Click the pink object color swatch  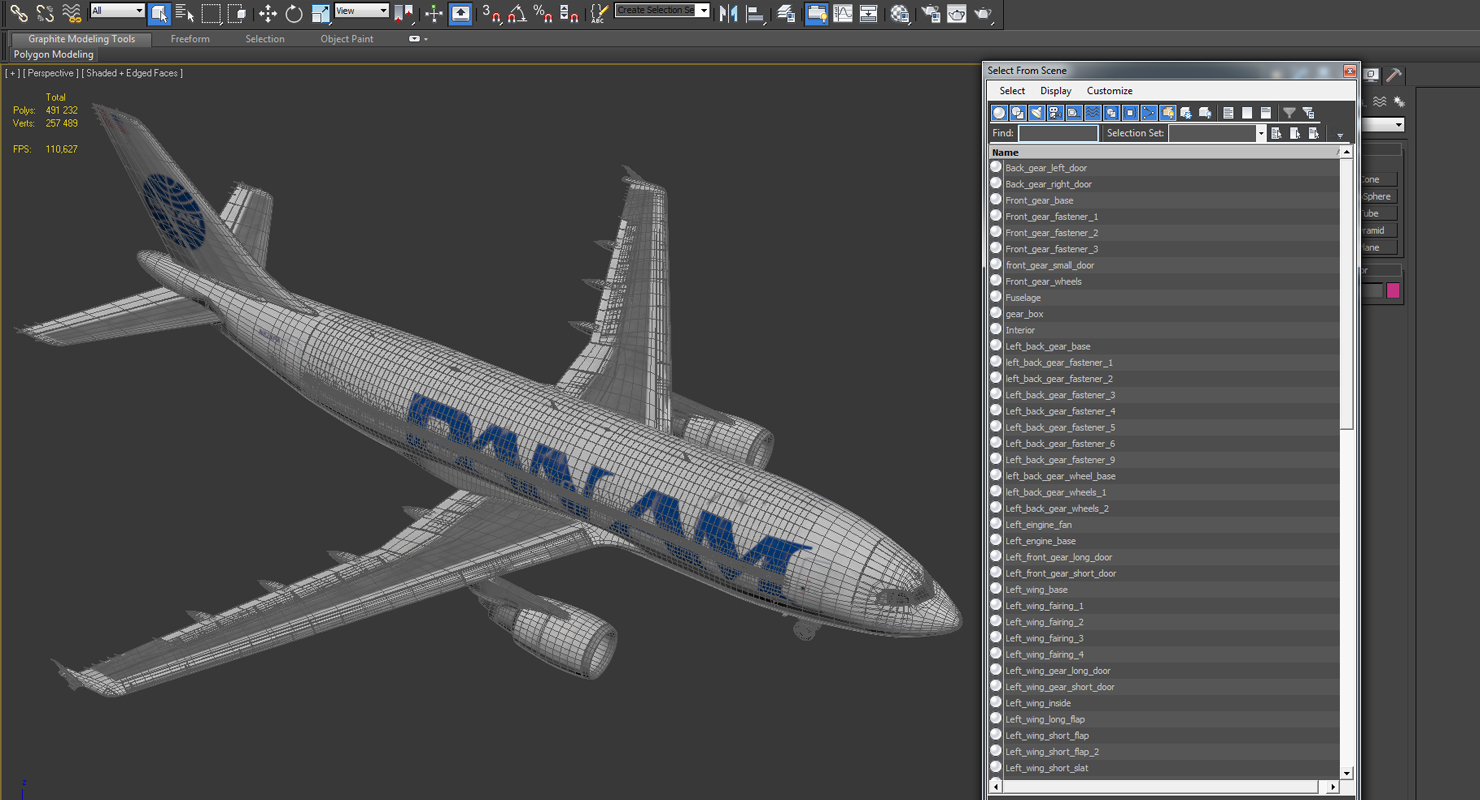(1393, 291)
